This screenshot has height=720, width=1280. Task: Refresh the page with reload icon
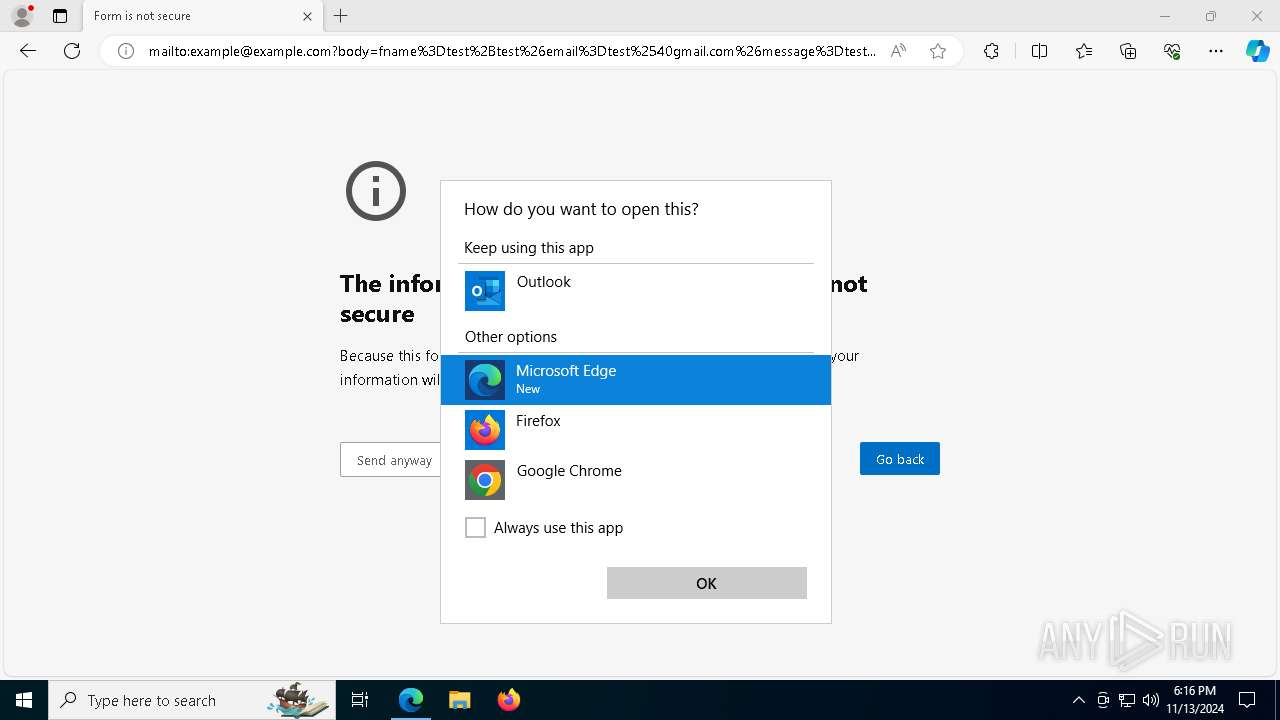click(72, 51)
